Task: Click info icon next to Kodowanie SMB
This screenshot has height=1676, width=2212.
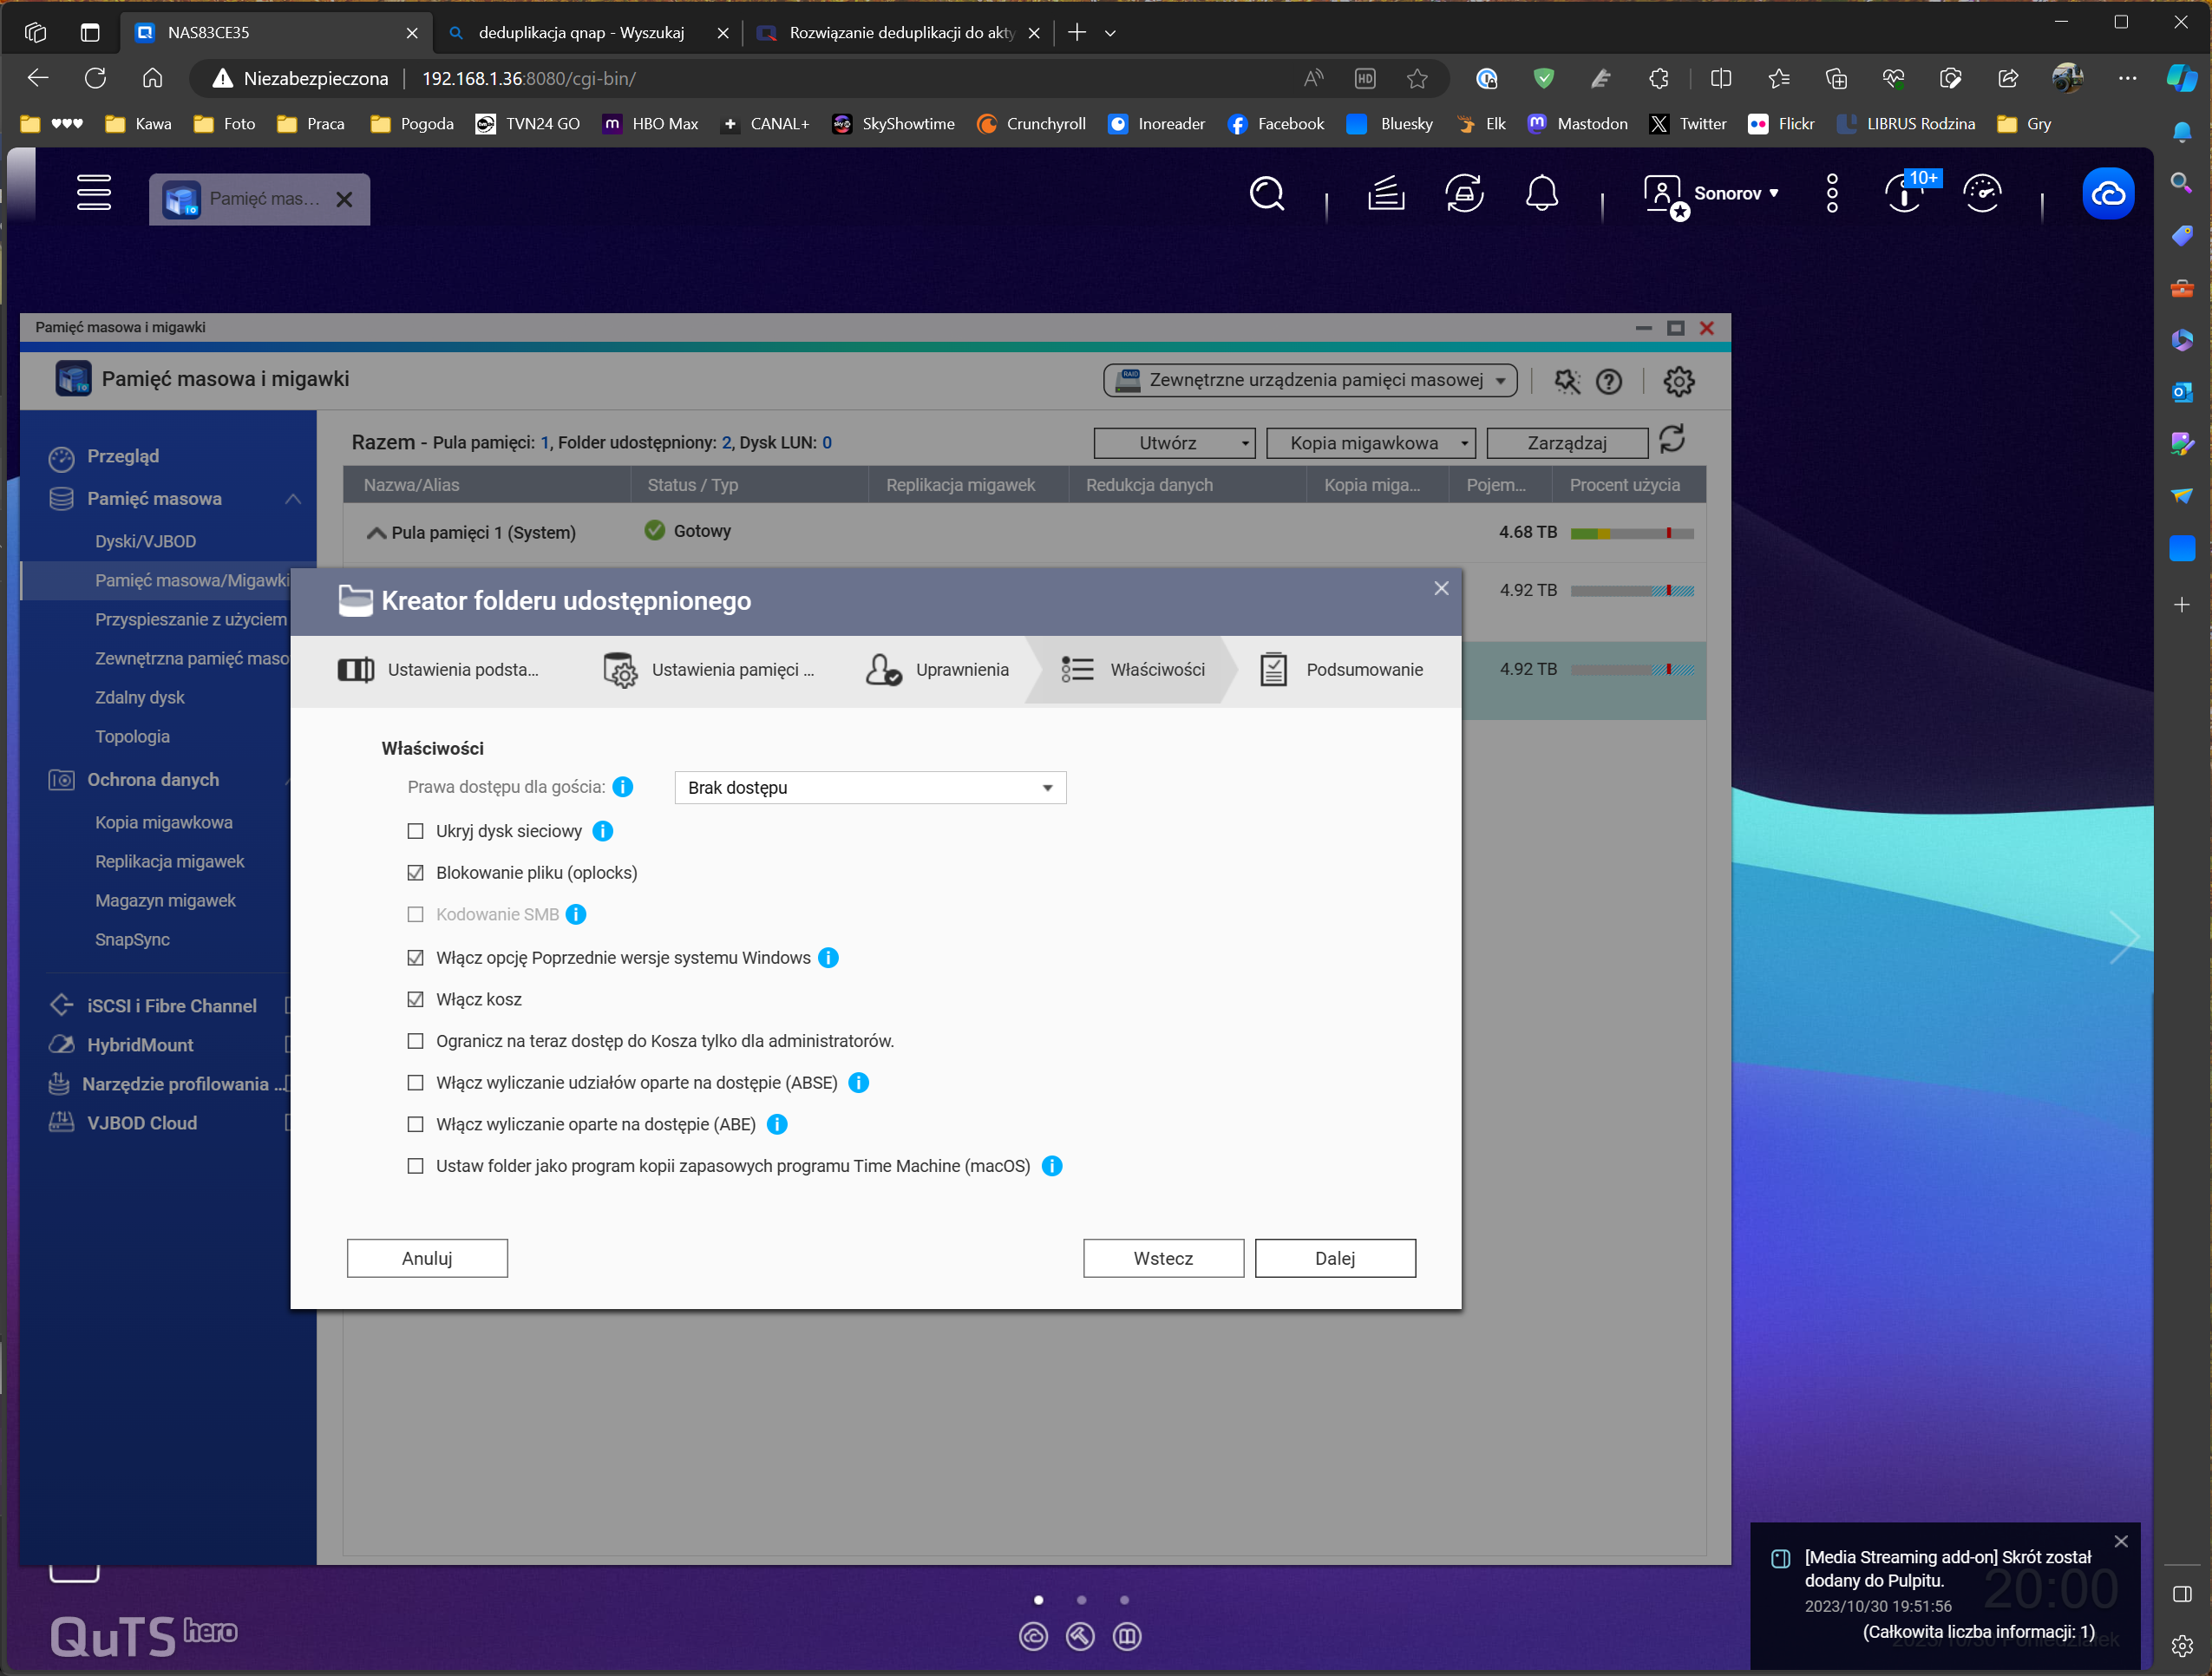Action: (x=576, y=914)
